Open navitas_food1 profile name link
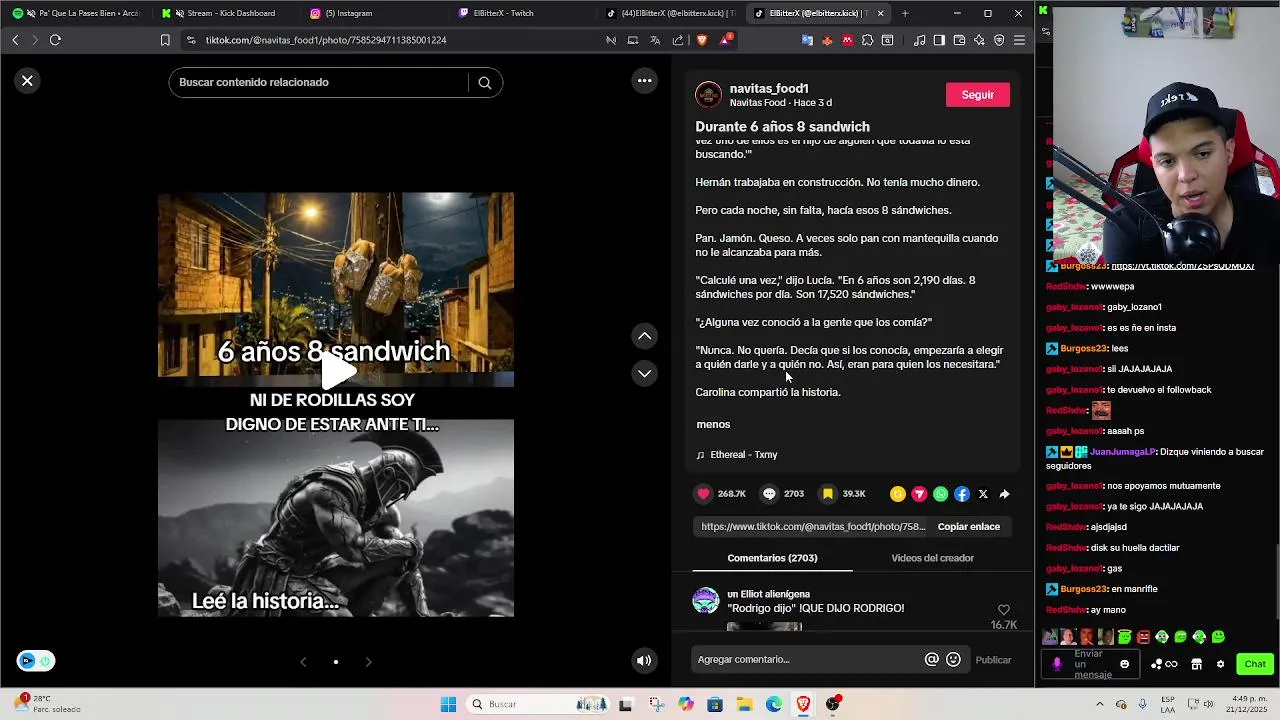This screenshot has width=1280, height=720. click(x=769, y=88)
